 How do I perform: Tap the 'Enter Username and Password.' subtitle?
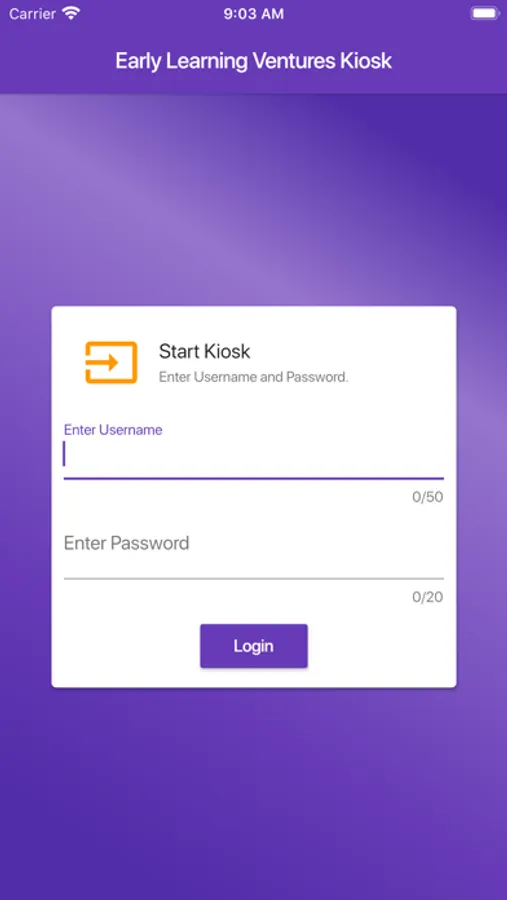254,378
